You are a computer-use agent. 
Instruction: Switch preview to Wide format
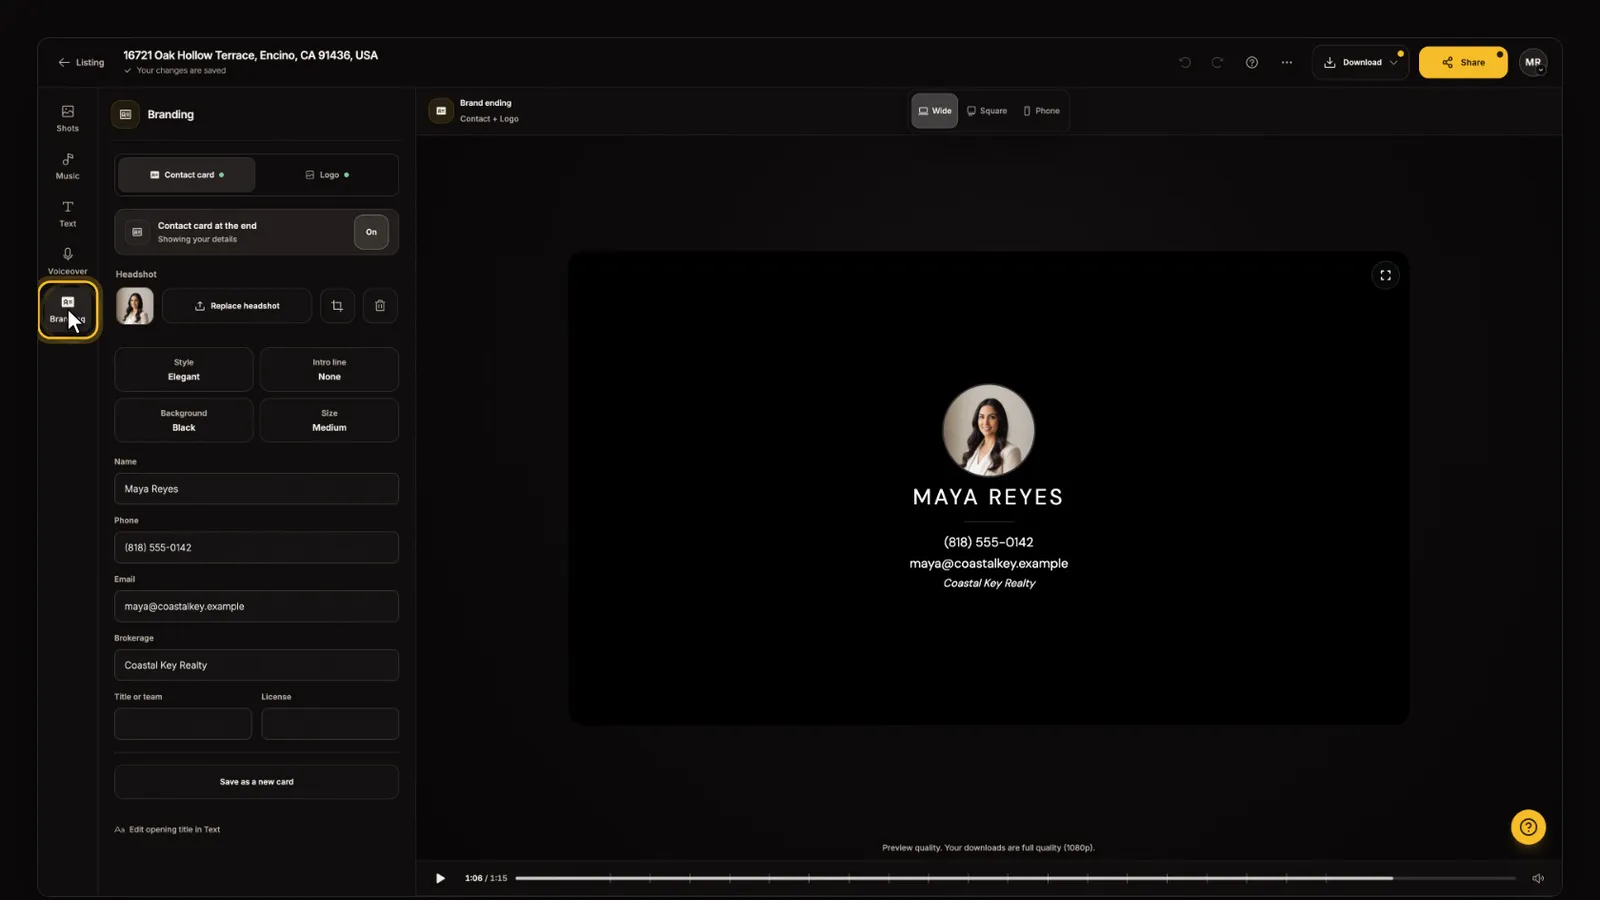coord(934,111)
